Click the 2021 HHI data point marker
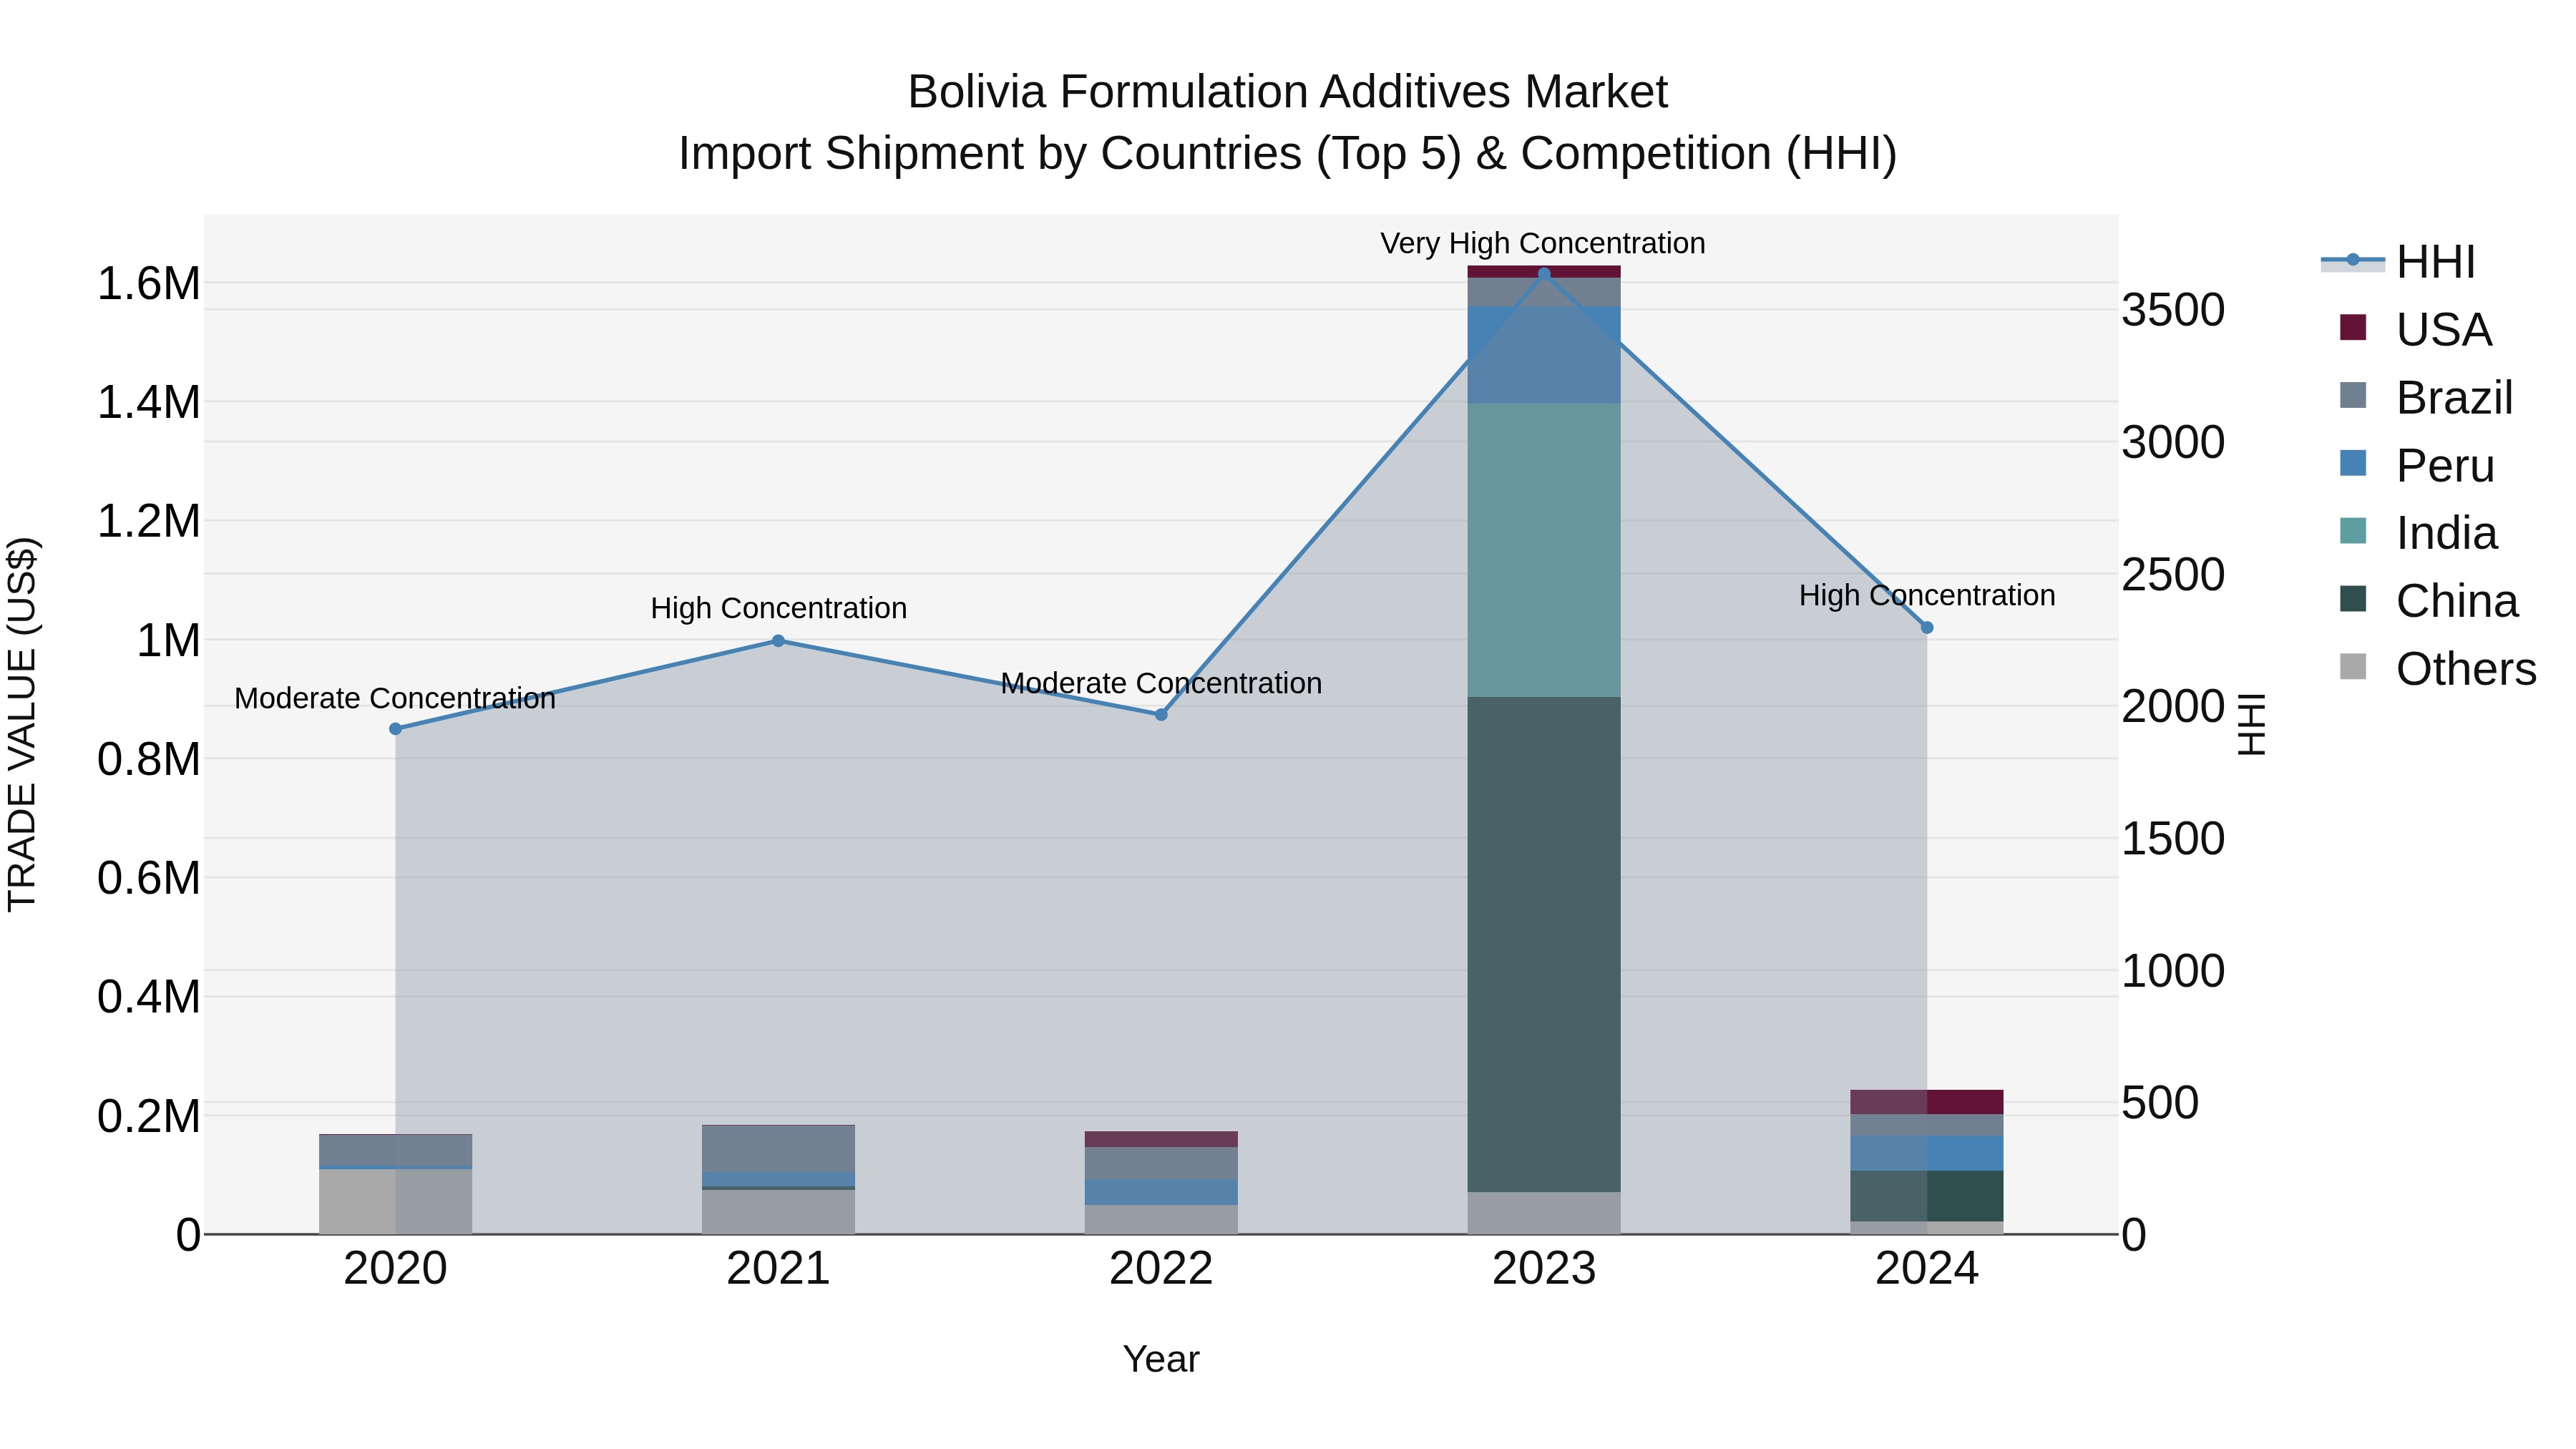 (x=778, y=641)
